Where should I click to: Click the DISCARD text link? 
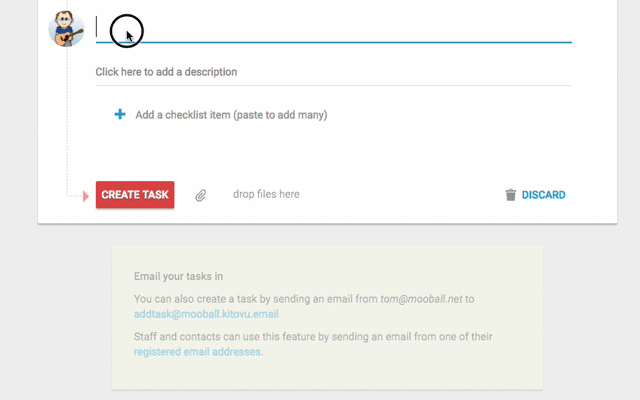pos(543,195)
